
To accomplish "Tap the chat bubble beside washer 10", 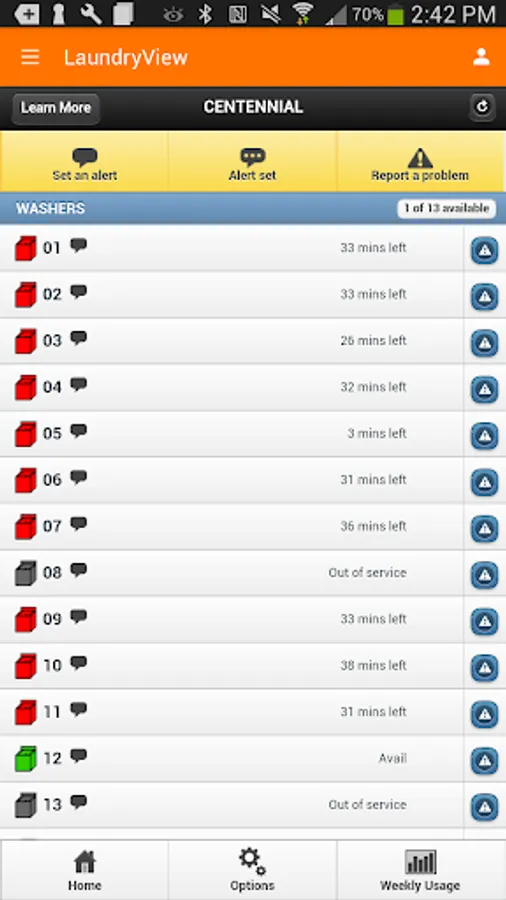I will click(x=79, y=663).
